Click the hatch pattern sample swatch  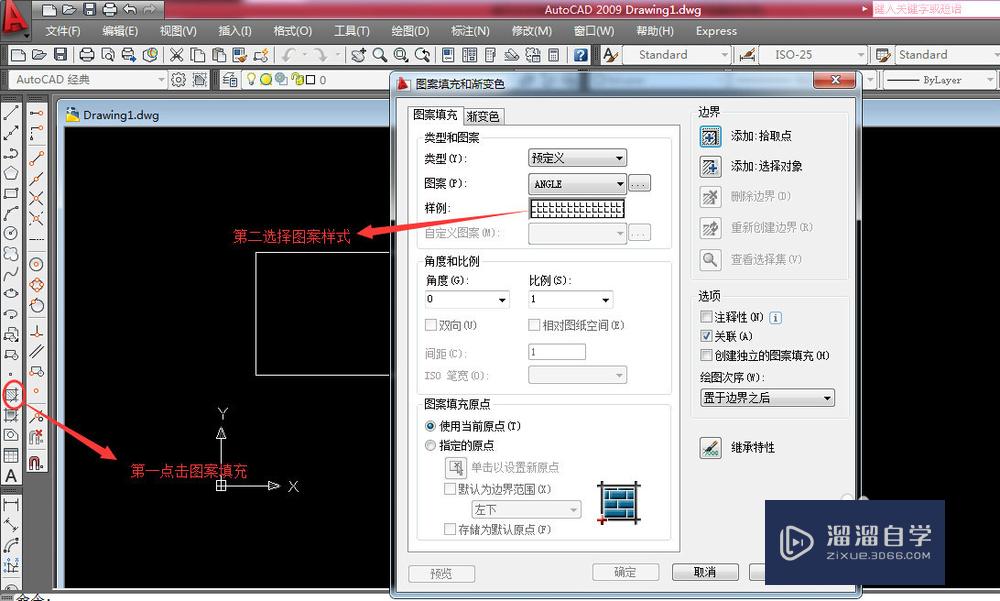[577, 208]
